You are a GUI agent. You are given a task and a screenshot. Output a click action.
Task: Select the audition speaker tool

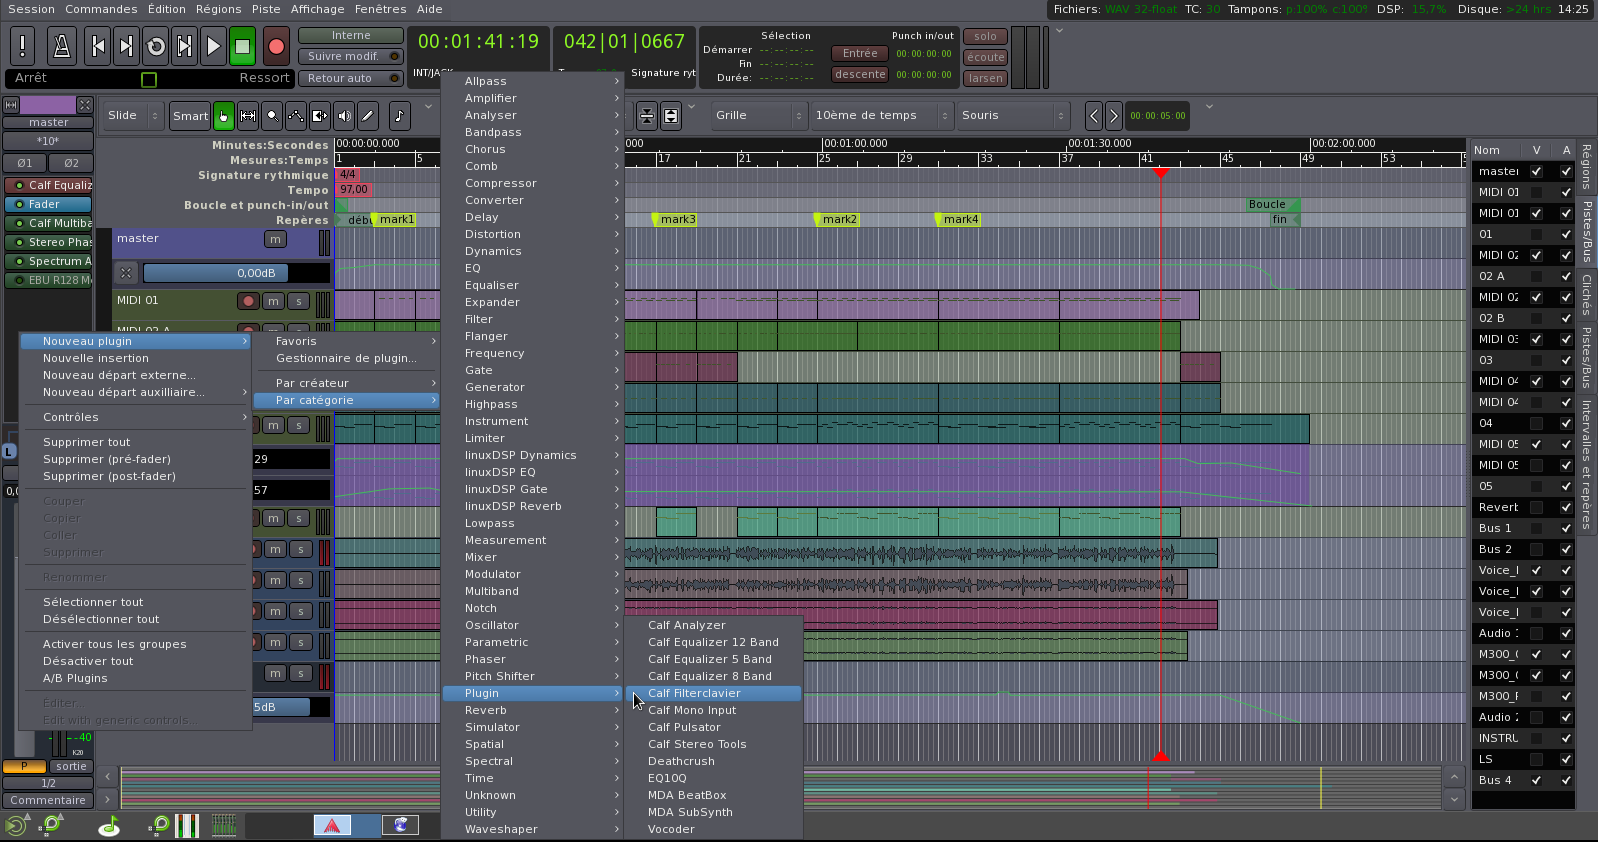pyautogui.click(x=344, y=116)
